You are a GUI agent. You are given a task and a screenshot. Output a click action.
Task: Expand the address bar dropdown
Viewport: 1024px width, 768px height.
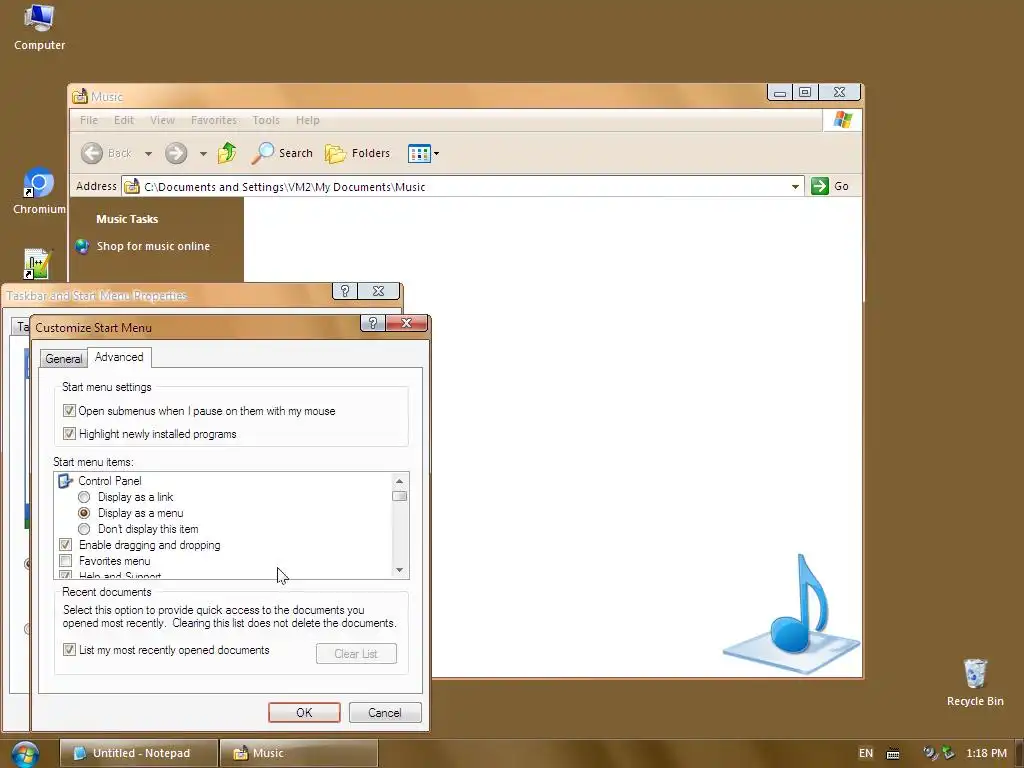795,187
